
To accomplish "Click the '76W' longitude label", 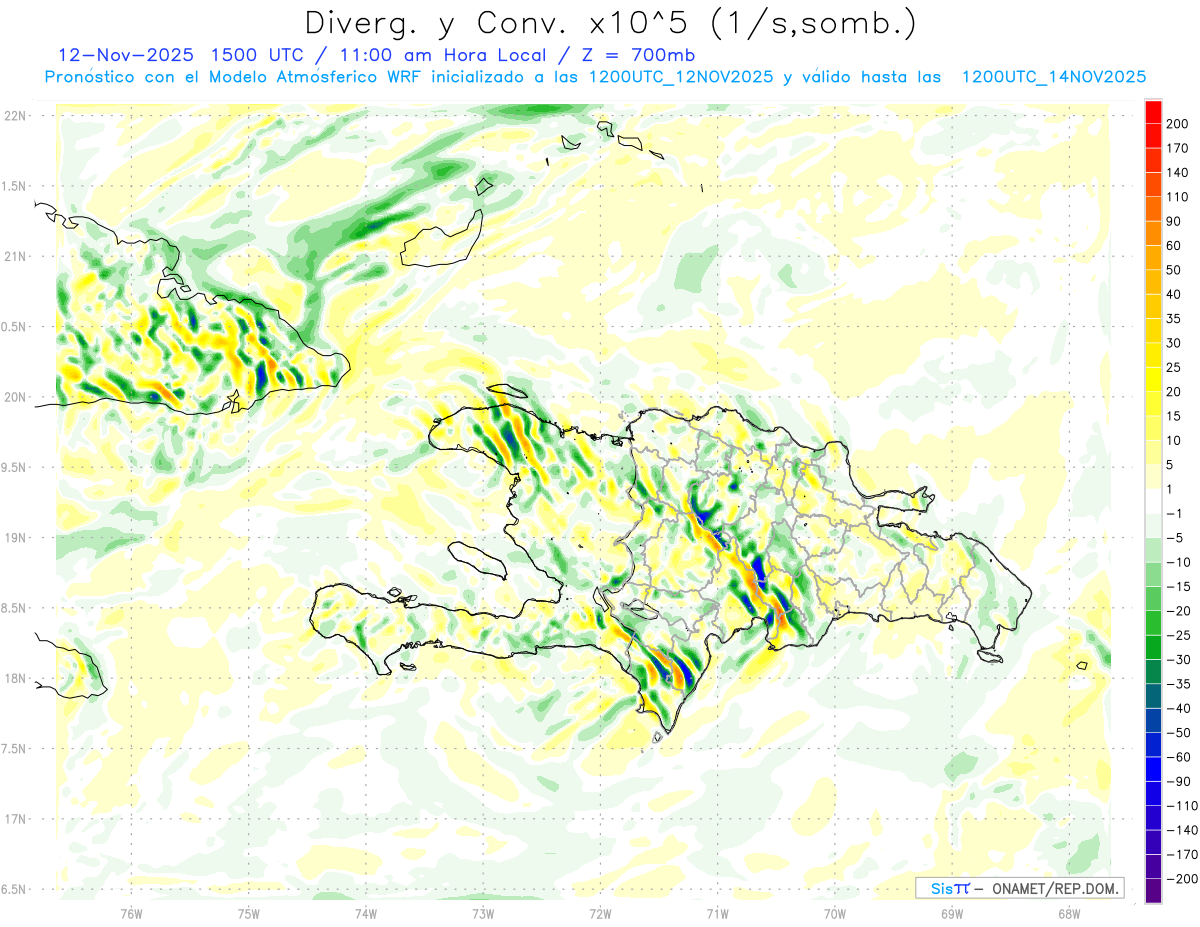I will point(131,913).
